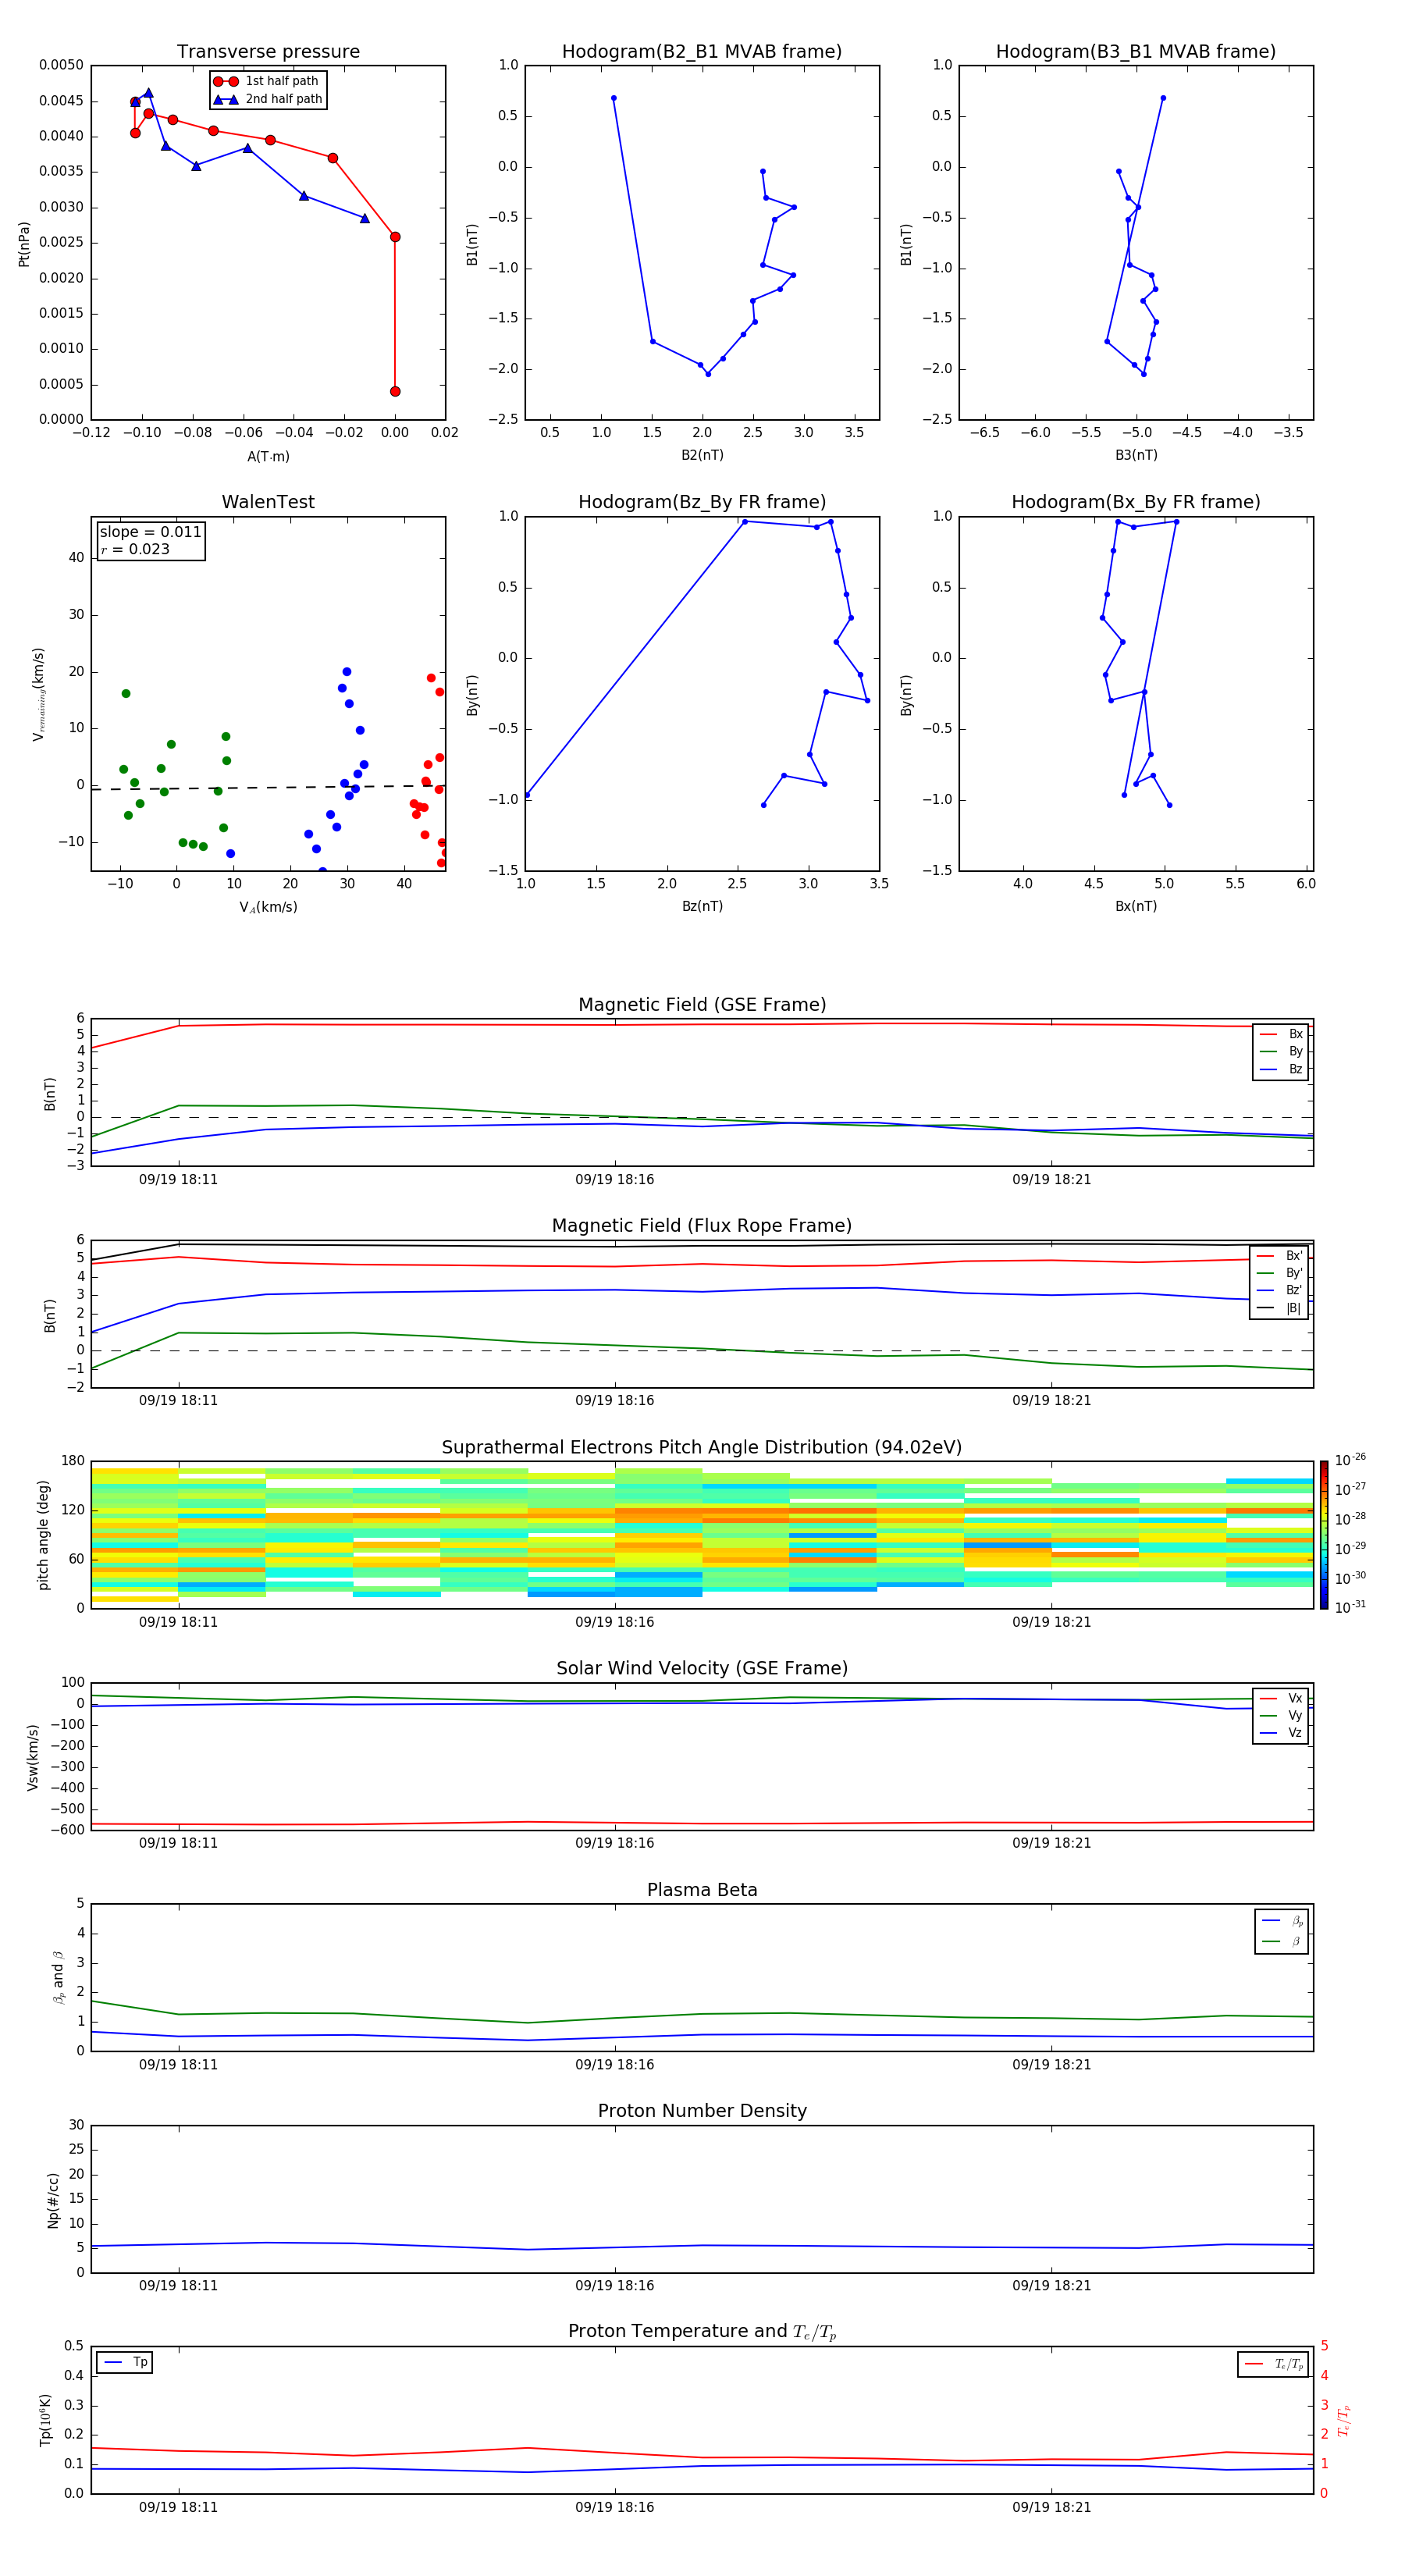Viewport: 1405px width, 2576px height.
Task: Select the "2nd half path" legend entry
Action: [268, 99]
